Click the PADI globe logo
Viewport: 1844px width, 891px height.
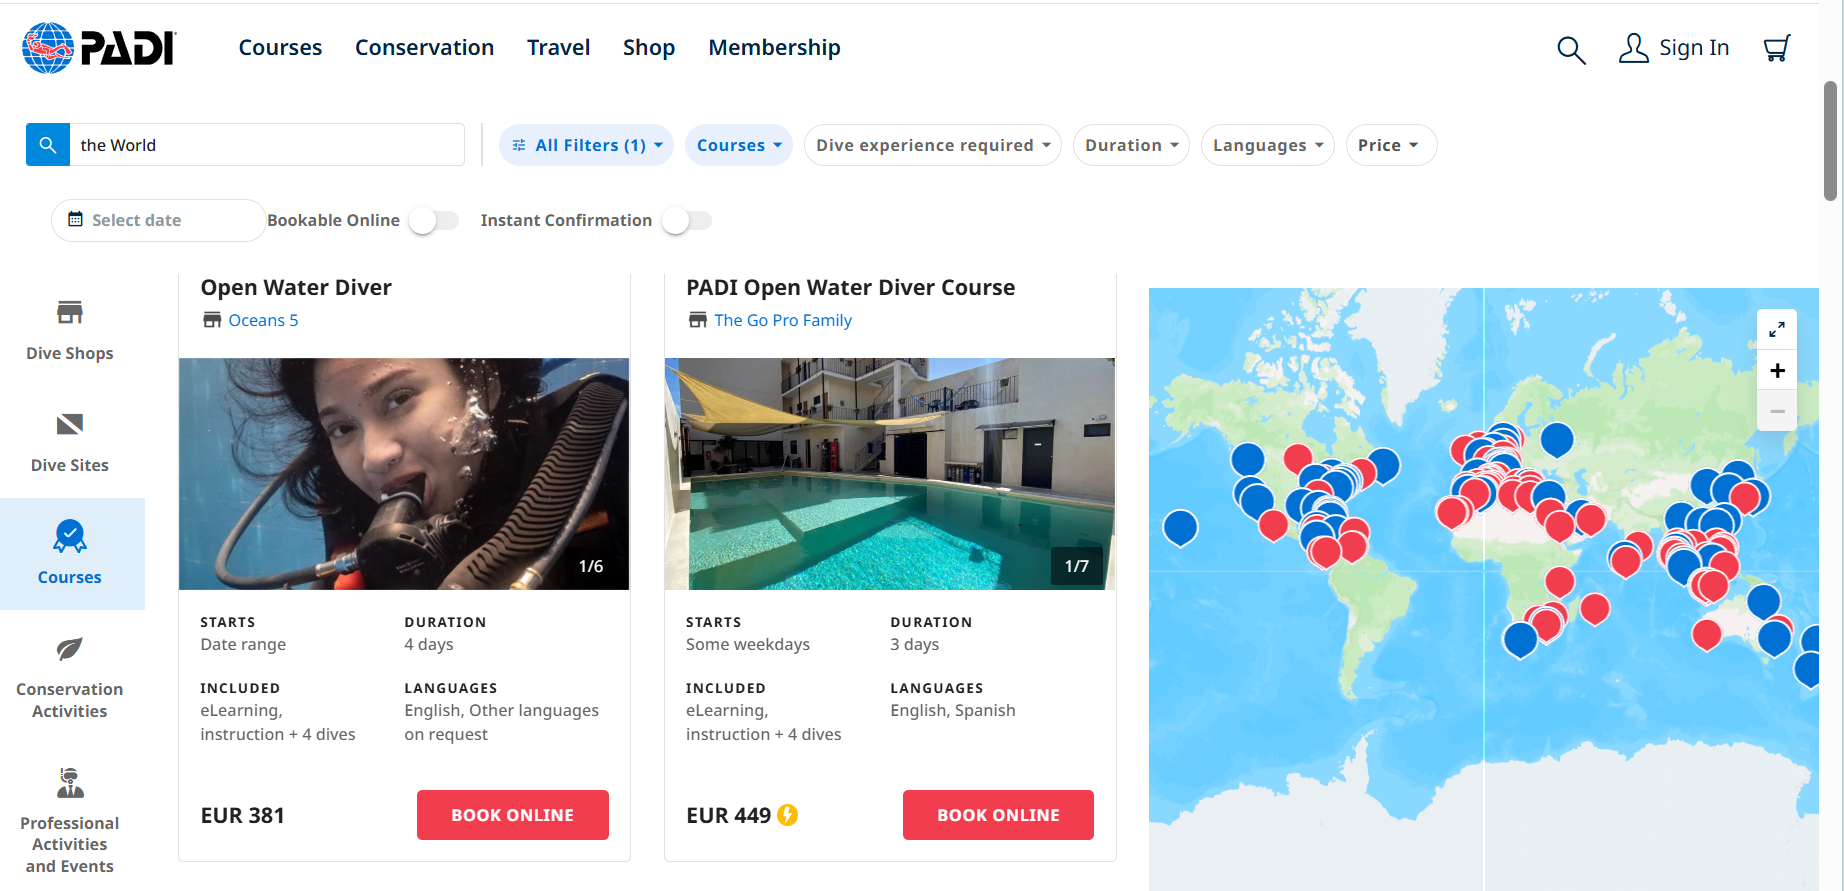[x=48, y=48]
